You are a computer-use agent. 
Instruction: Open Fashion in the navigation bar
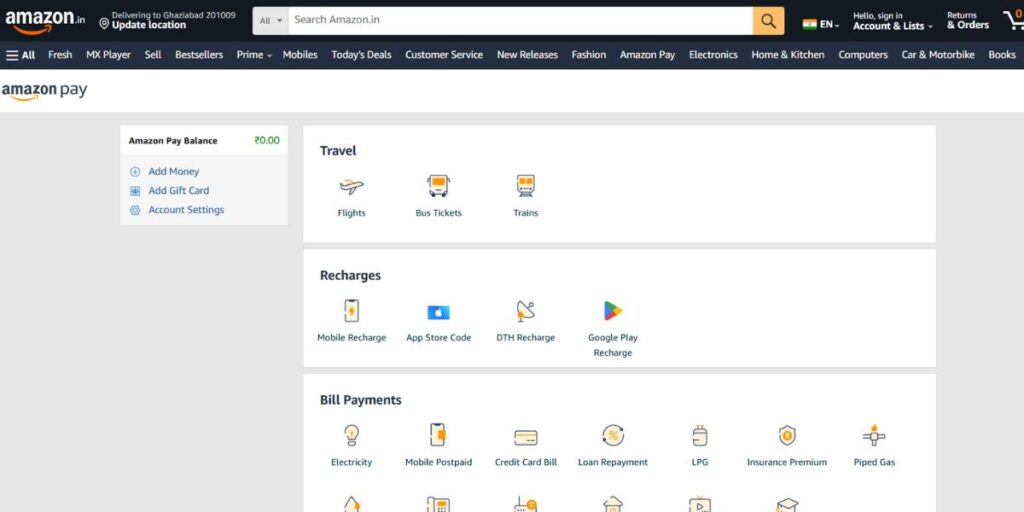coord(589,55)
